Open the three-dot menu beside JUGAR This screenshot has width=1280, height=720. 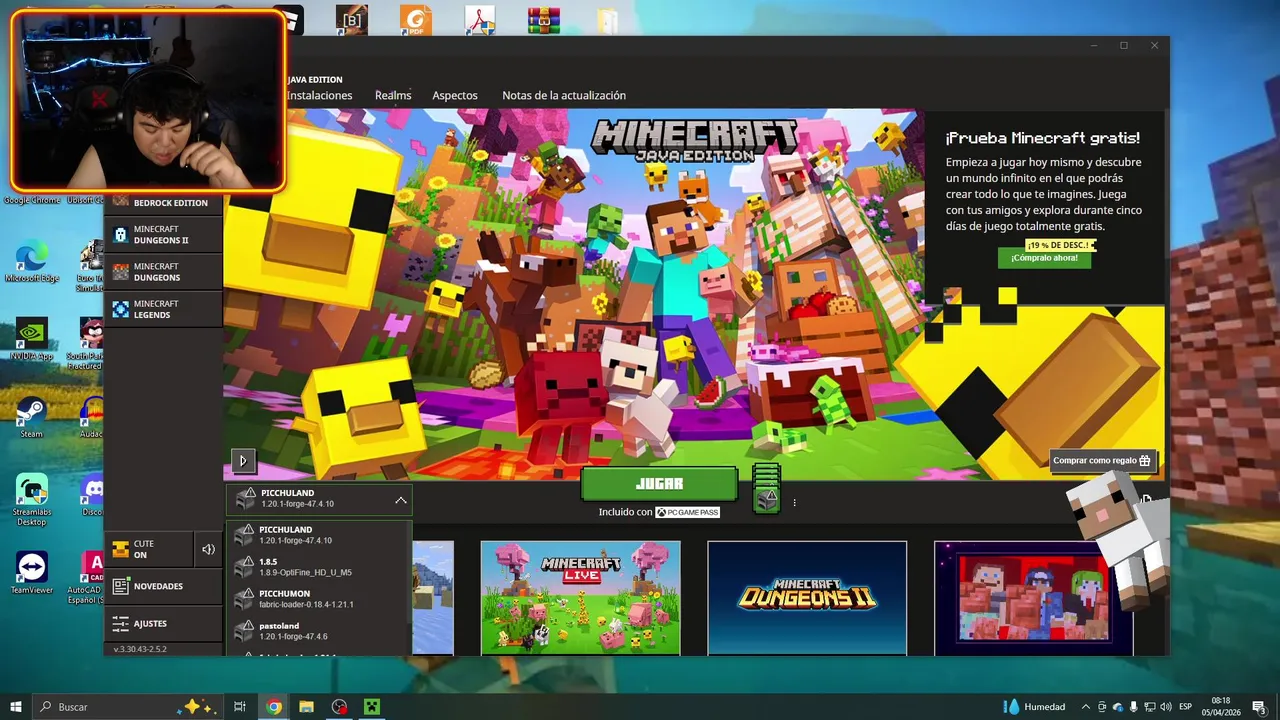click(794, 503)
